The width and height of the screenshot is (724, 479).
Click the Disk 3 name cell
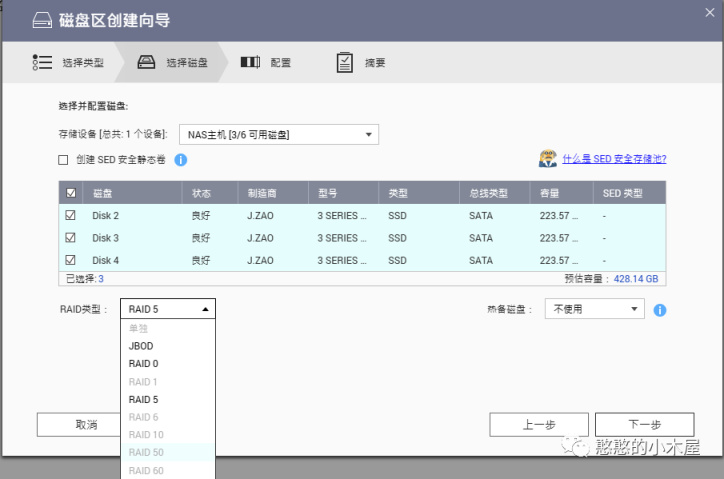pos(105,238)
